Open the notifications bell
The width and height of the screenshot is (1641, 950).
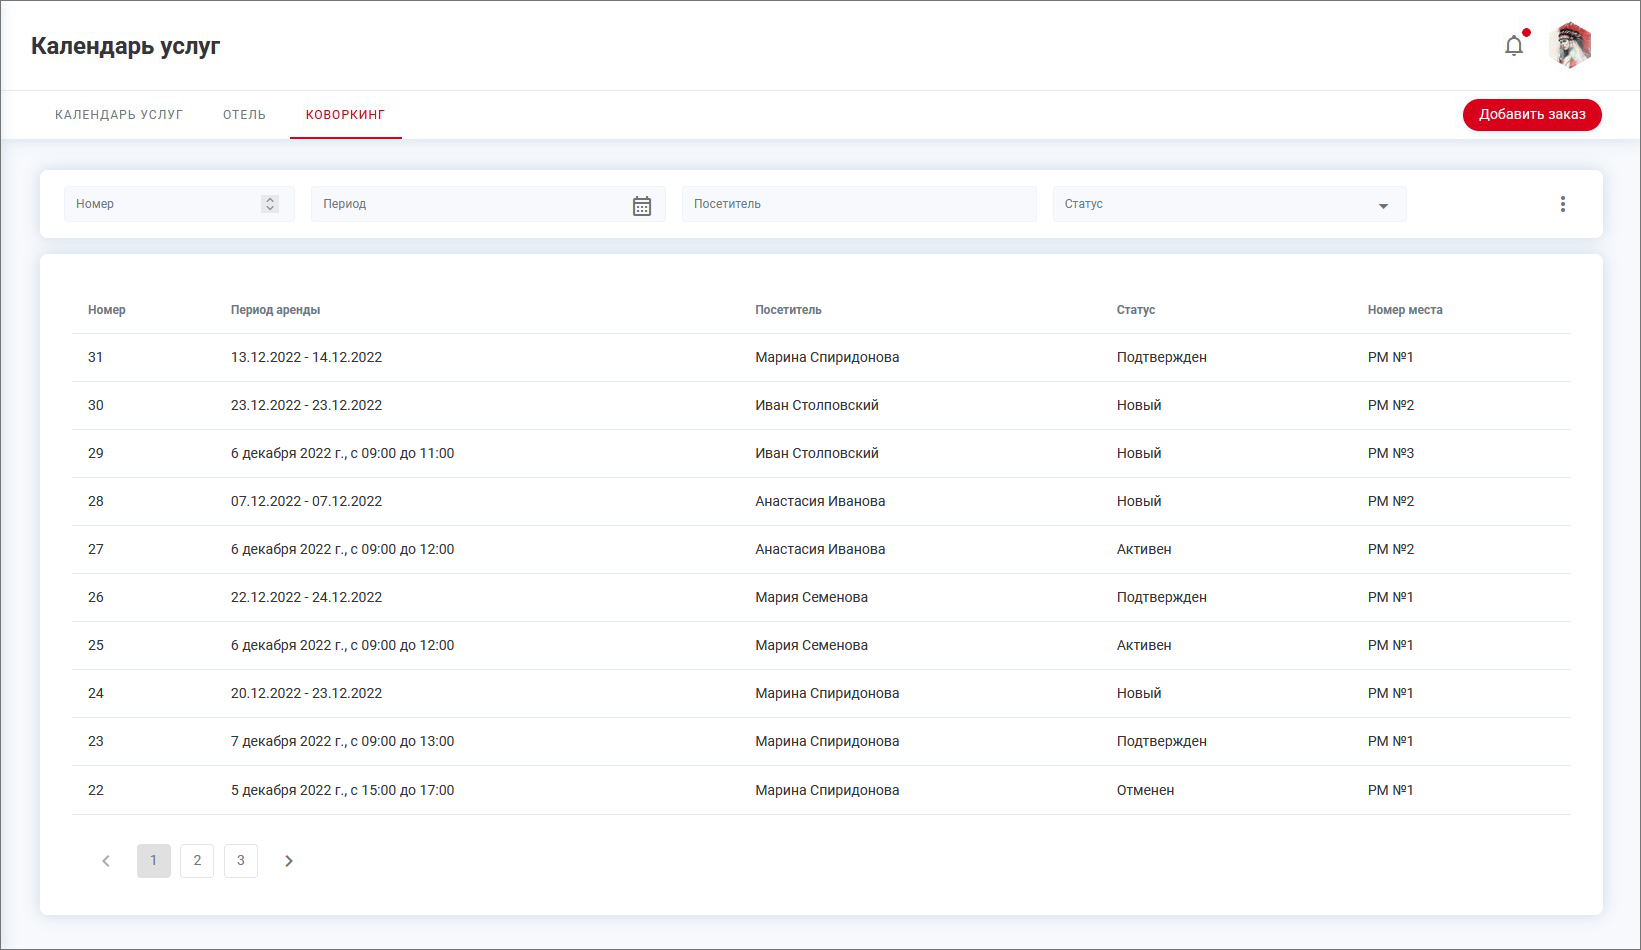(x=1514, y=46)
